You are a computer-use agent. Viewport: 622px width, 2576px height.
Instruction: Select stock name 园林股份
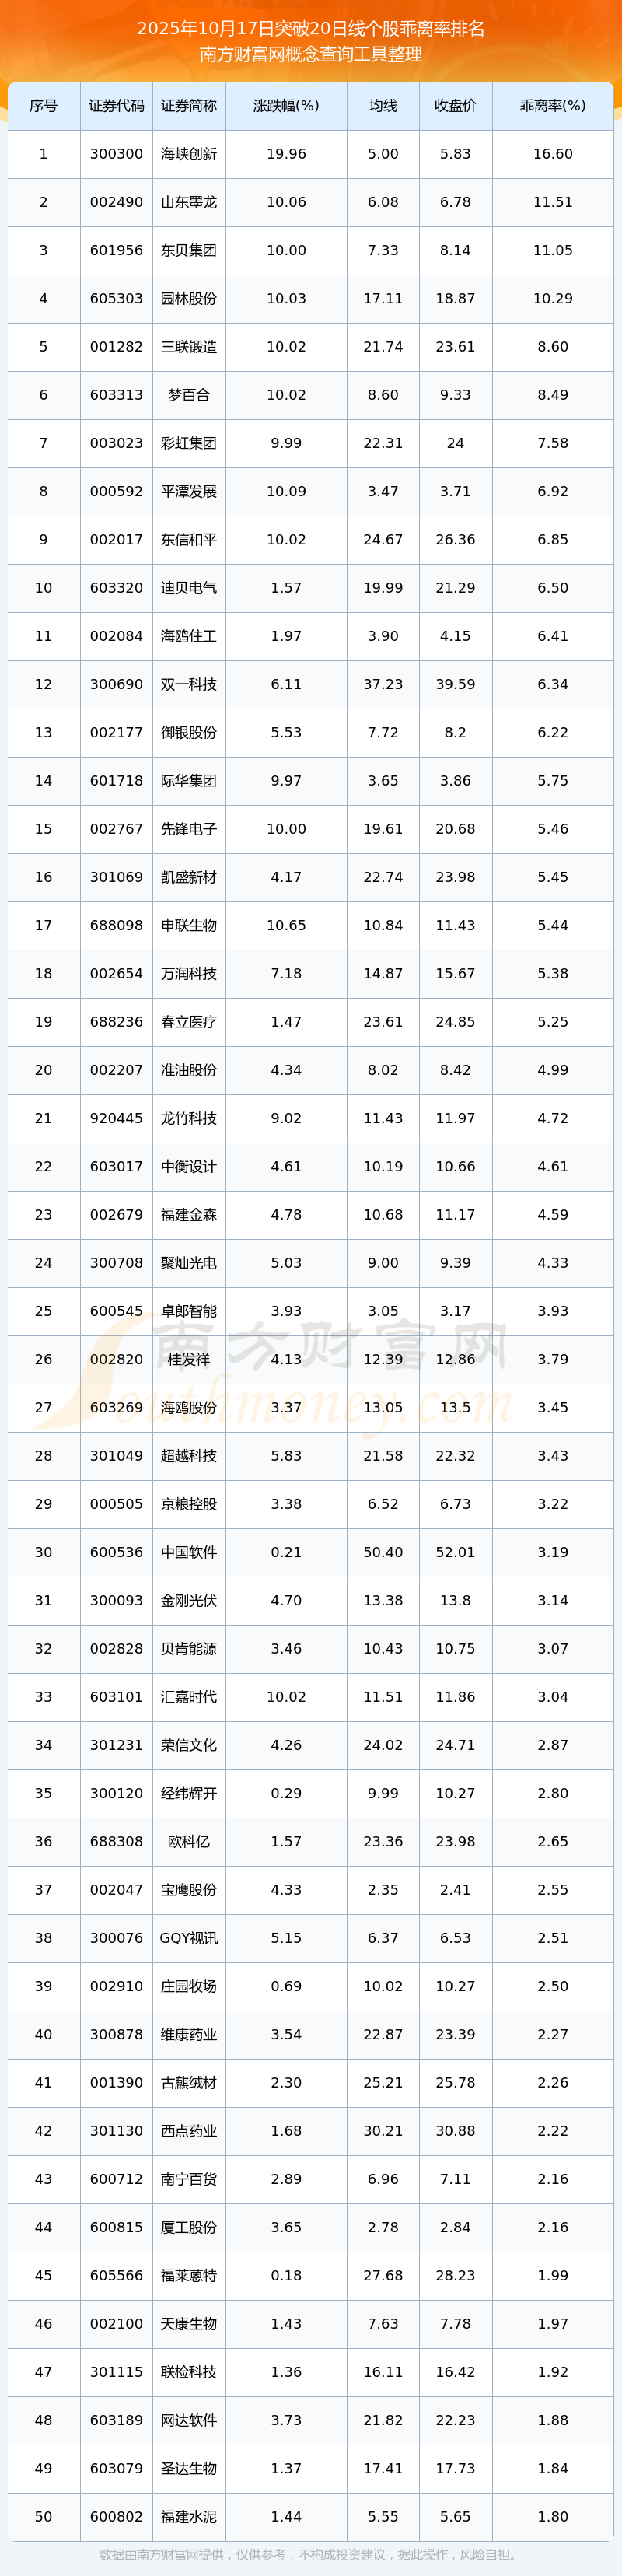pyautogui.click(x=189, y=298)
